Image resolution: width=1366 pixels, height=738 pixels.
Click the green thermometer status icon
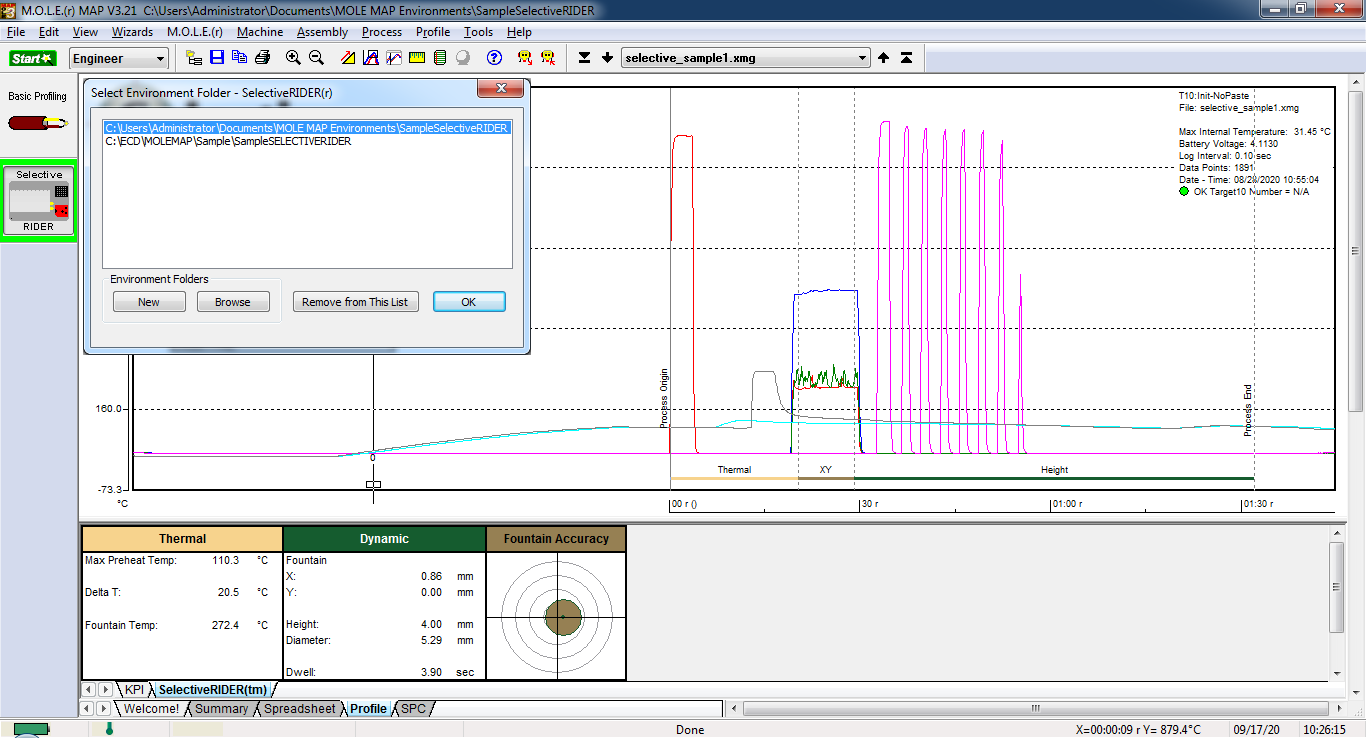(109, 729)
